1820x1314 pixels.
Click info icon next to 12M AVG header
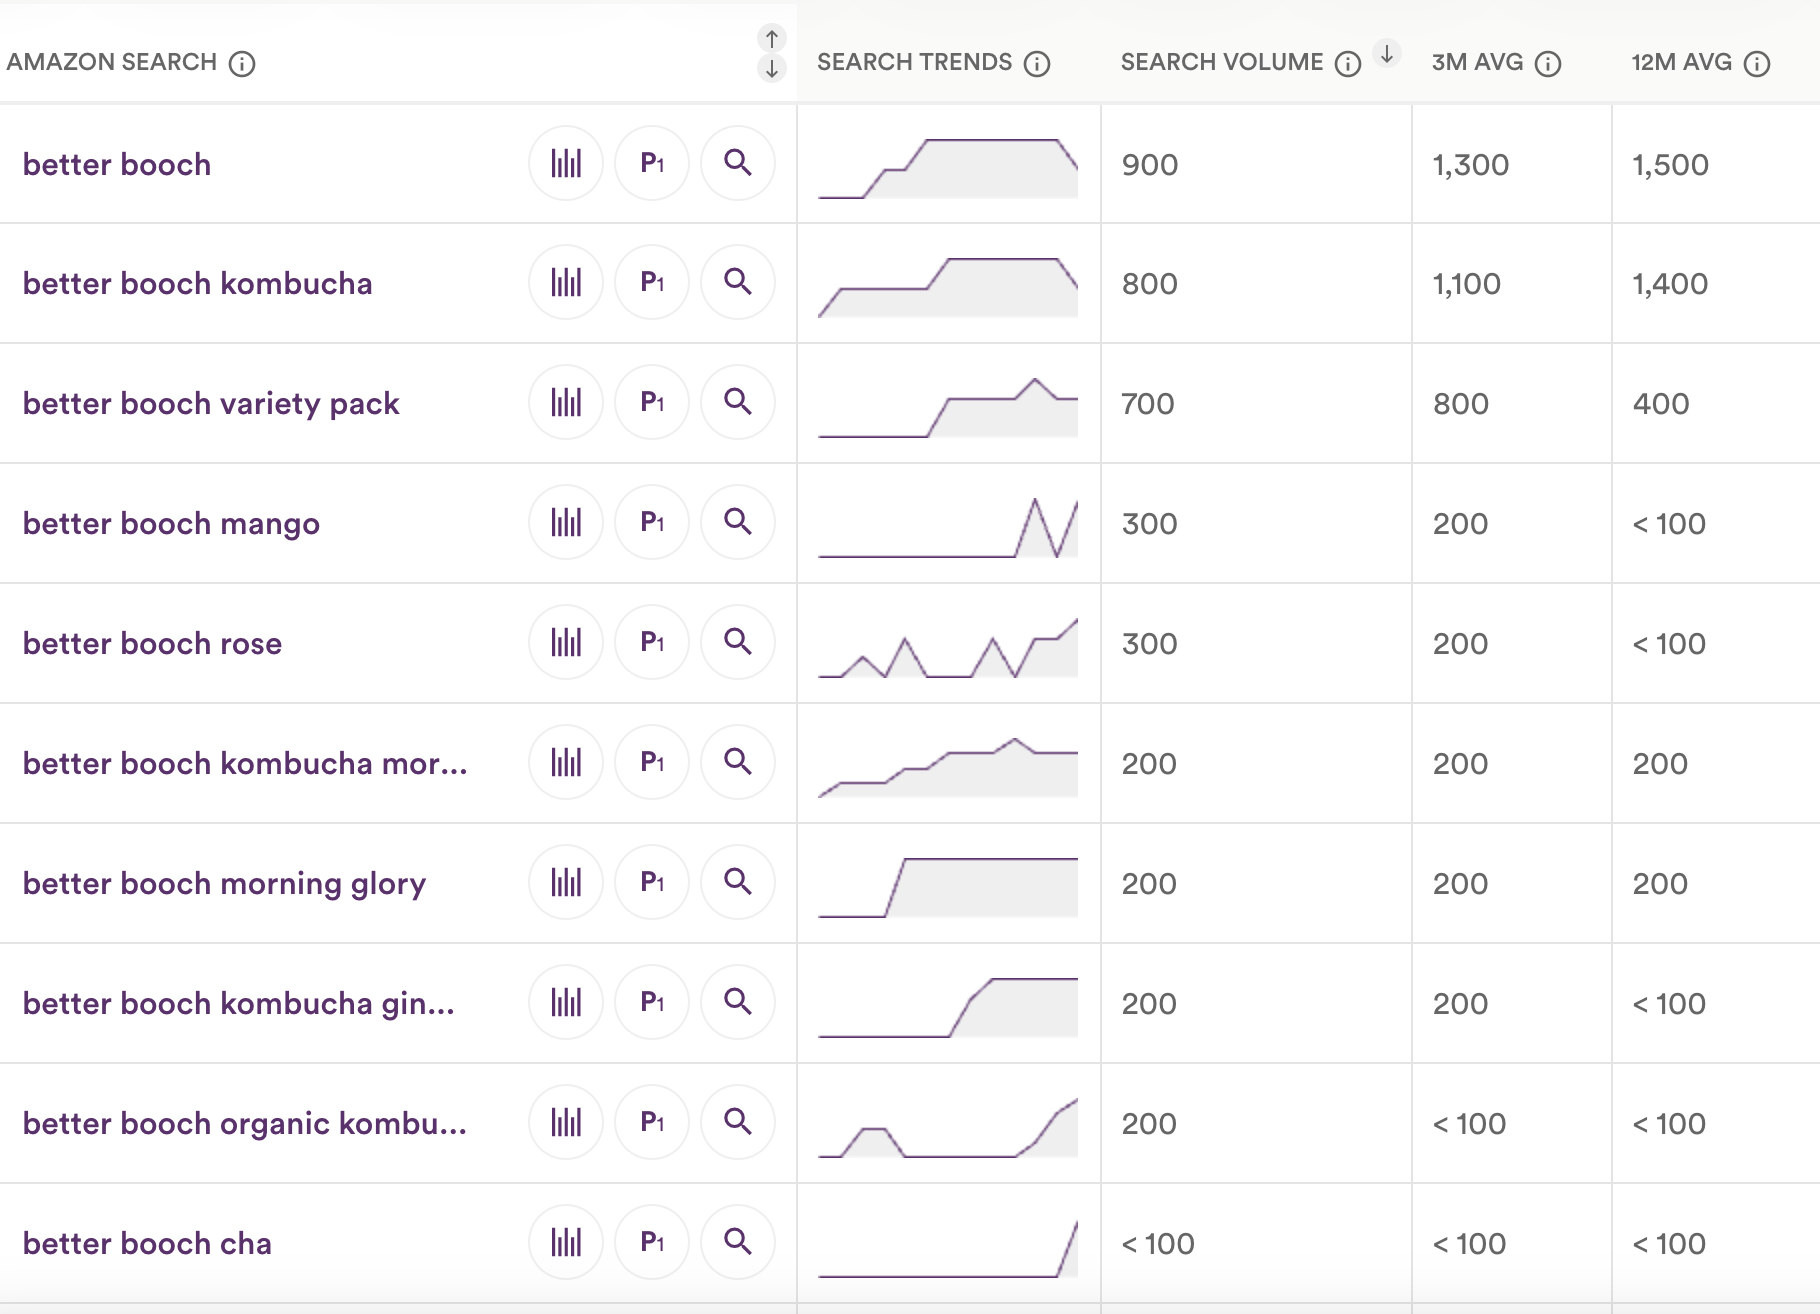tap(1757, 64)
